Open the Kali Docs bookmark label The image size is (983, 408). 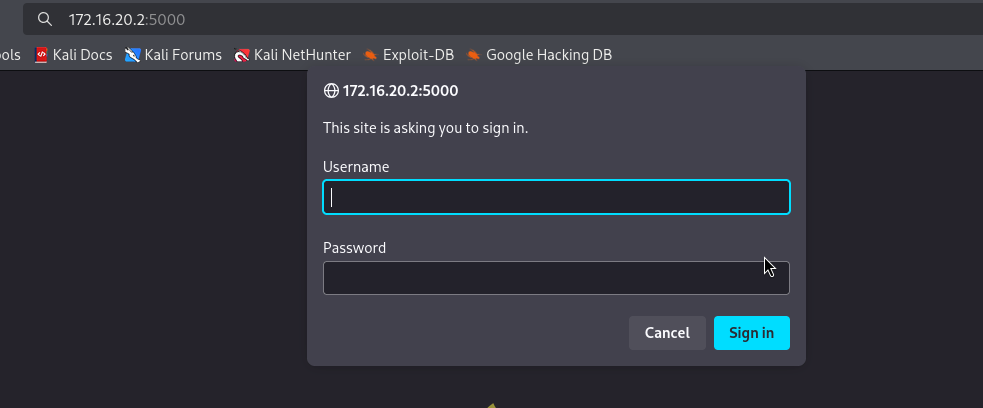click(82, 55)
